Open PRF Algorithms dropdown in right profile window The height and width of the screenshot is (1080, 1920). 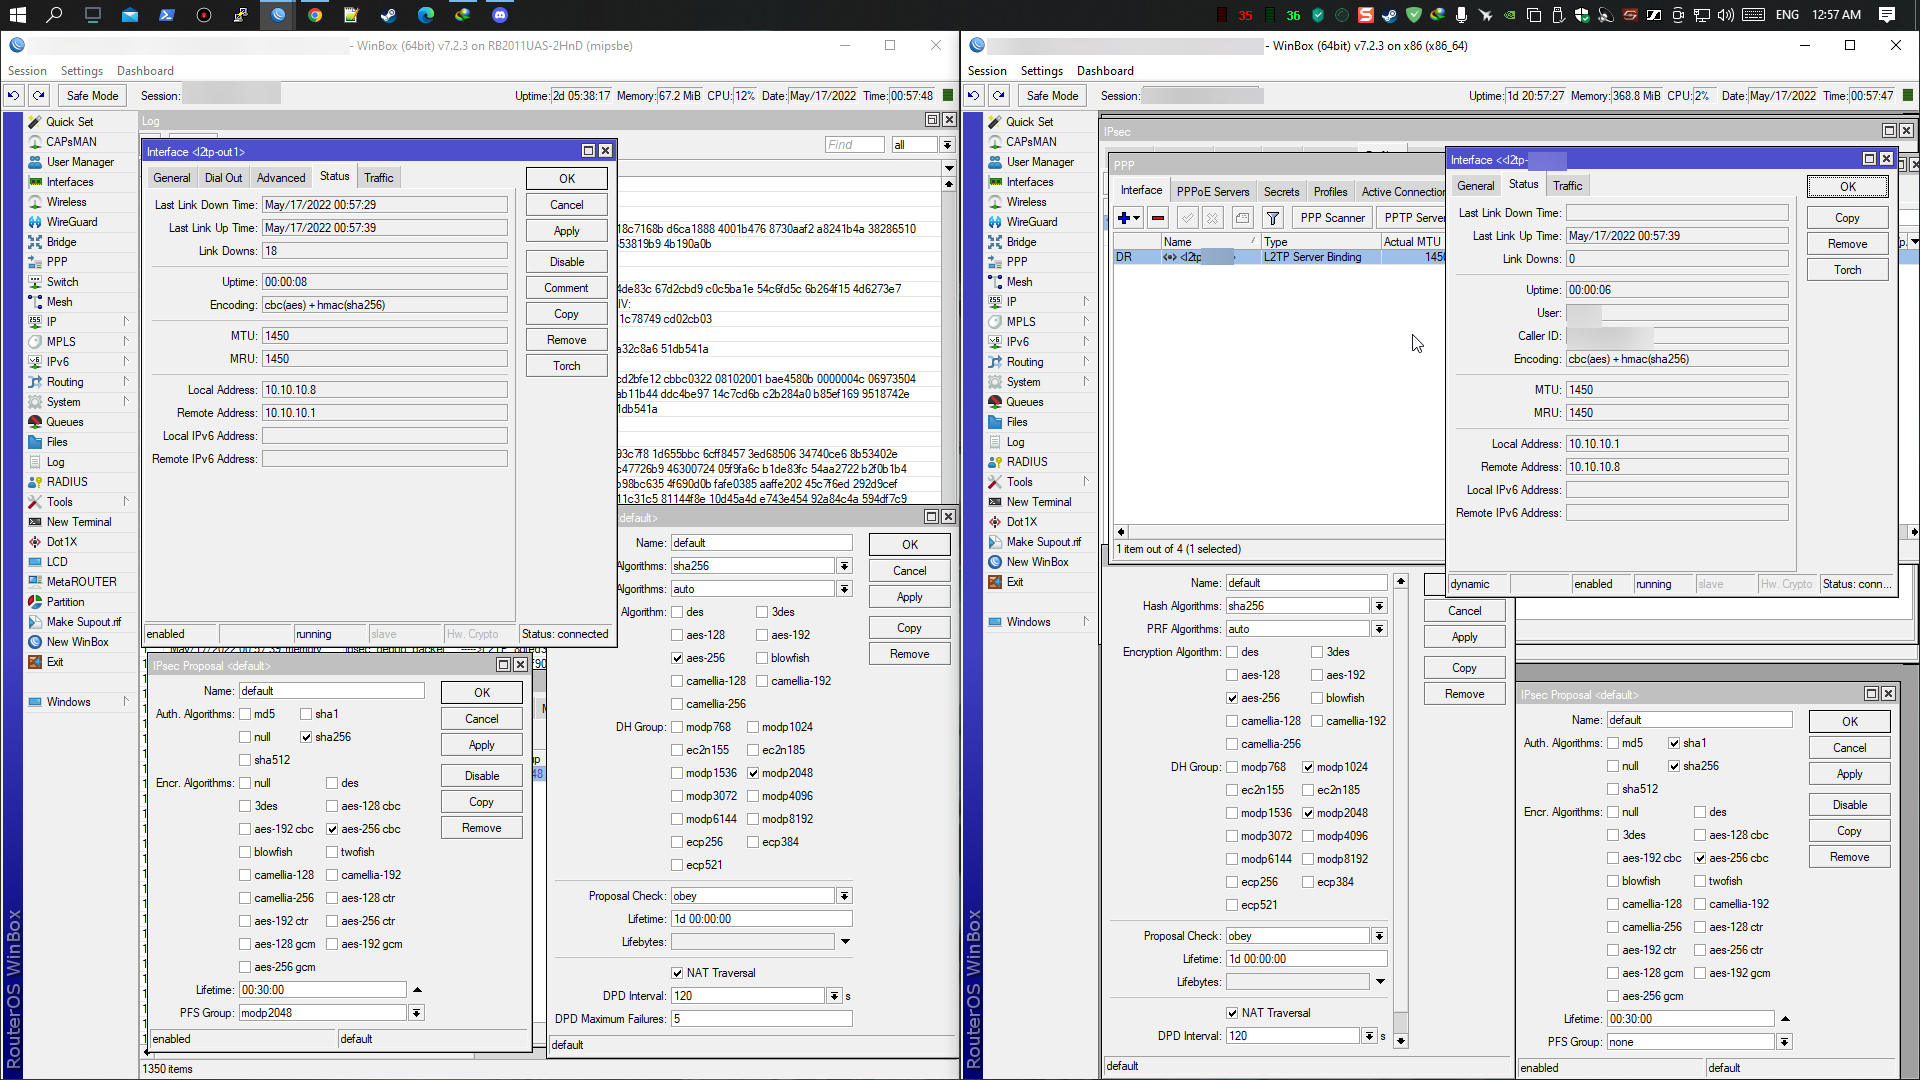[x=1379, y=629]
